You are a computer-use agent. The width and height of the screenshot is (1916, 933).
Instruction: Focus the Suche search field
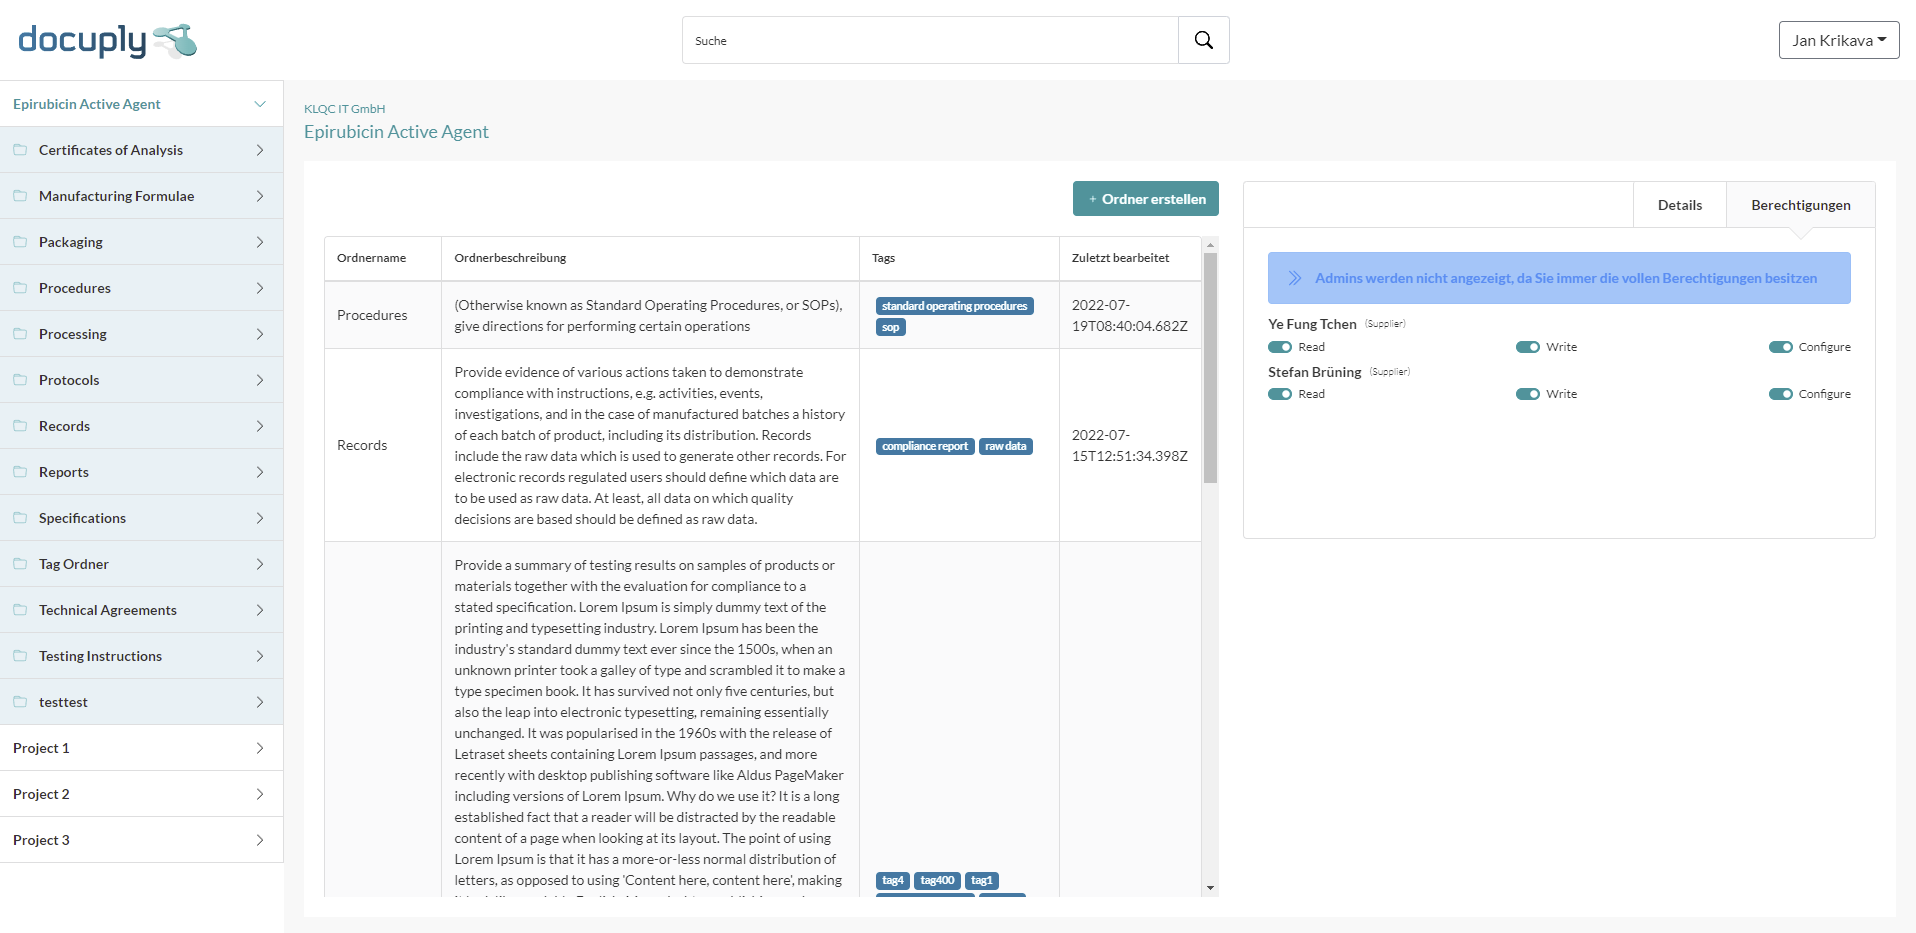click(x=930, y=40)
